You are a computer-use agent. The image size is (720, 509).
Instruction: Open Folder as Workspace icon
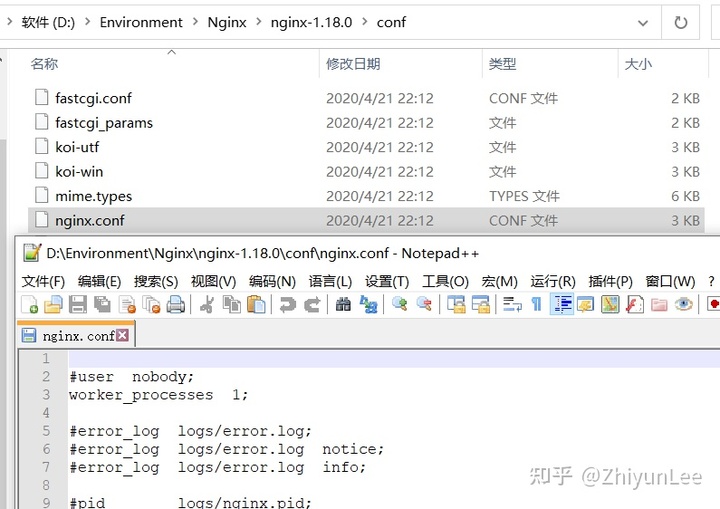pos(659,305)
